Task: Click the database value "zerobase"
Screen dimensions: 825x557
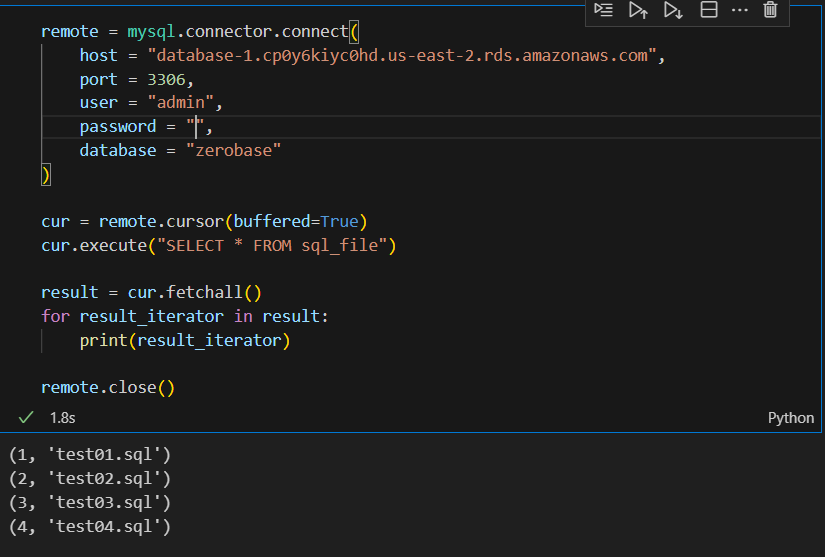Action: (234, 150)
